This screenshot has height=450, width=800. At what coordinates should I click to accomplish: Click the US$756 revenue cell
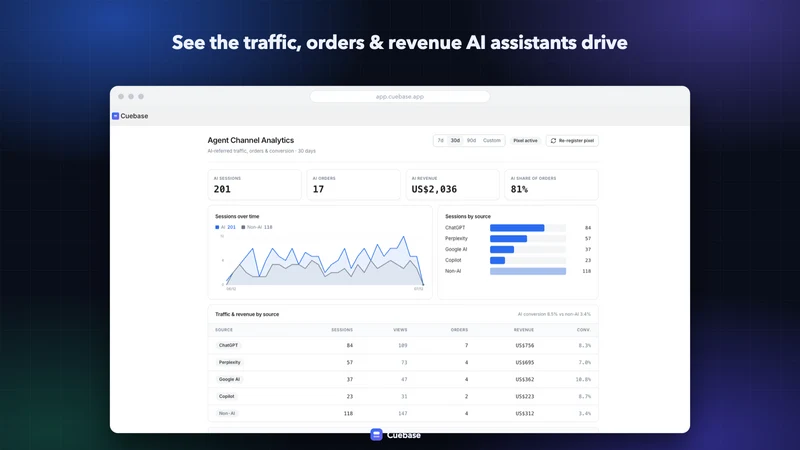(524, 345)
